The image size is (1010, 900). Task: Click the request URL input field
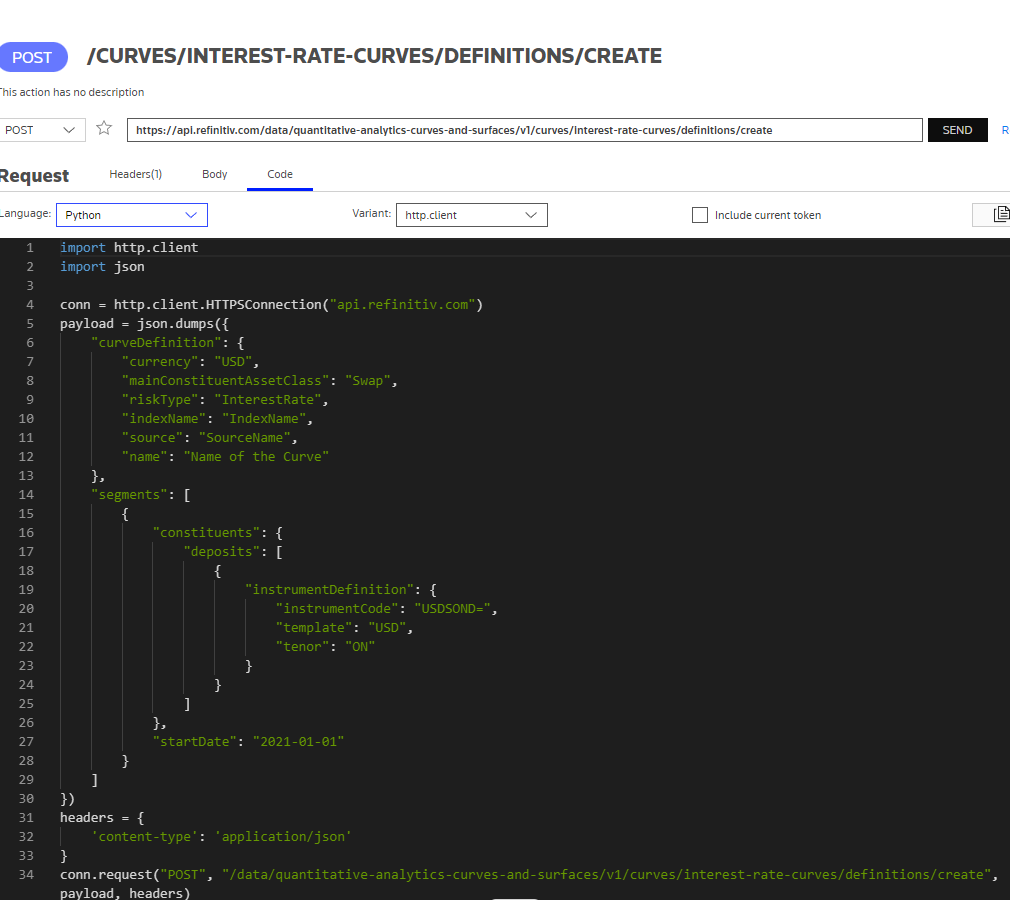[x=524, y=130]
